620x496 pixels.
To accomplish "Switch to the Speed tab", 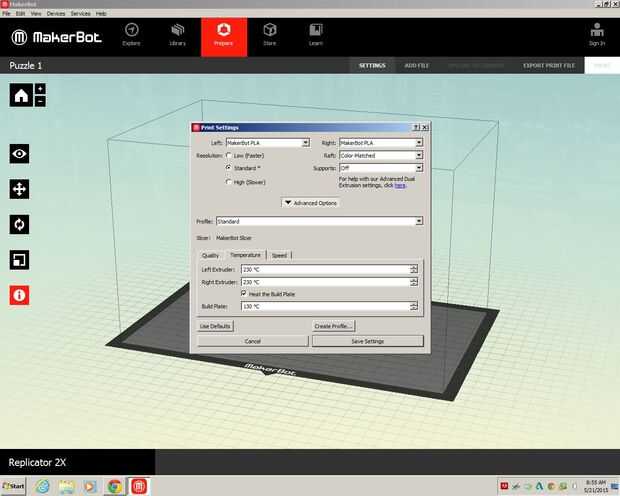I will click(x=279, y=256).
